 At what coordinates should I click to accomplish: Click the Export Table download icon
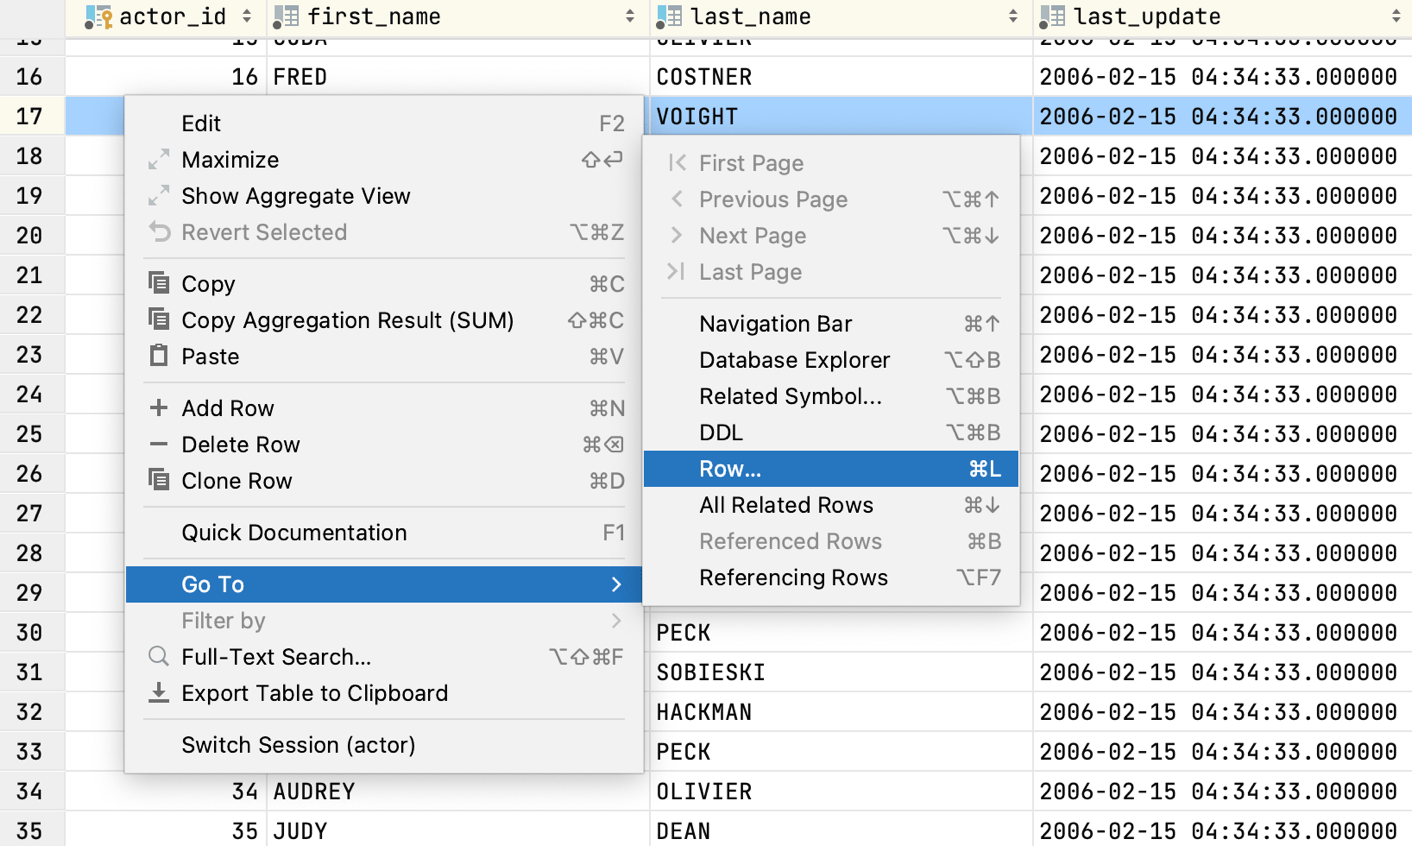pos(158,692)
